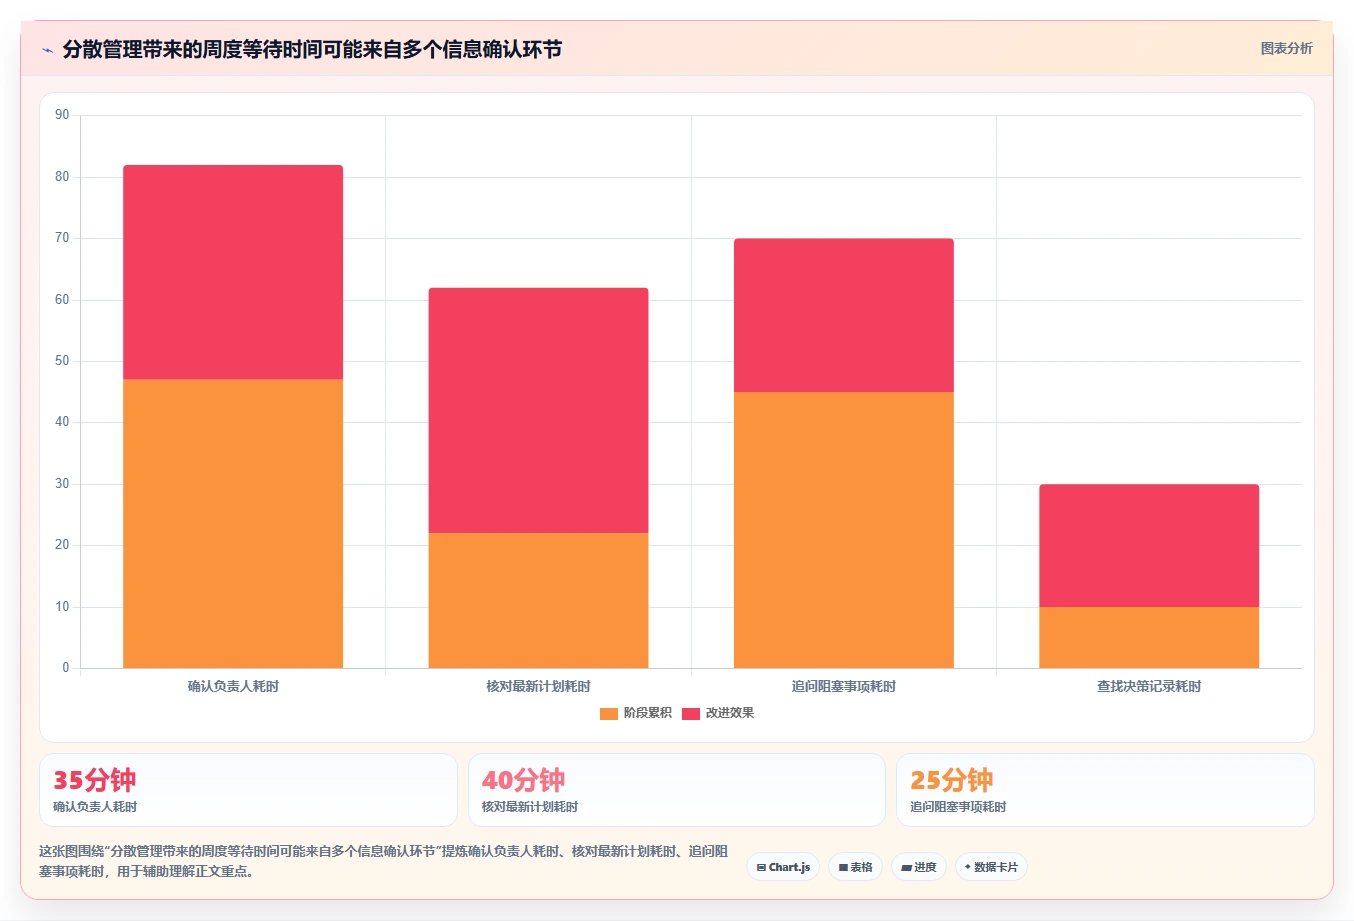
Task: Click the 35分钟 value
Action: (94, 780)
